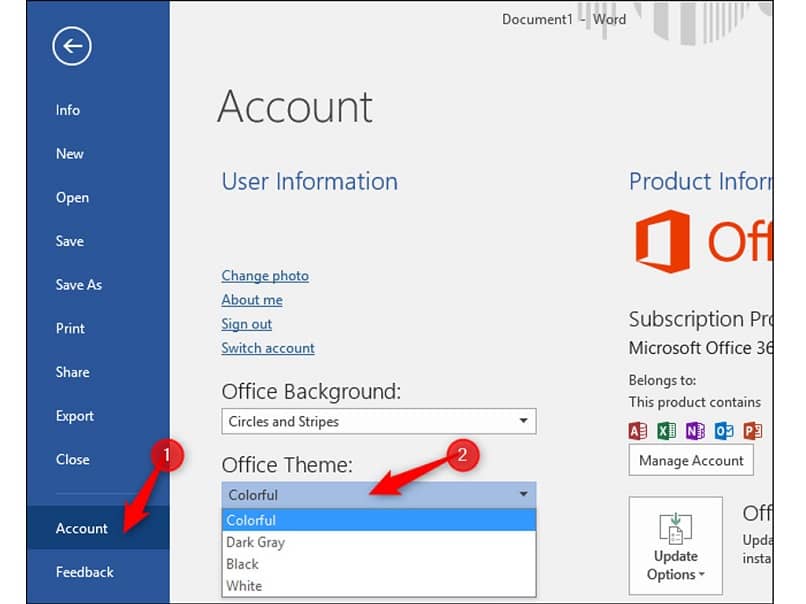Image resolution: width=806 pixels, height=604 pixels.
Task: Open the Print page in sidebar
Action: tap(70, 328)
